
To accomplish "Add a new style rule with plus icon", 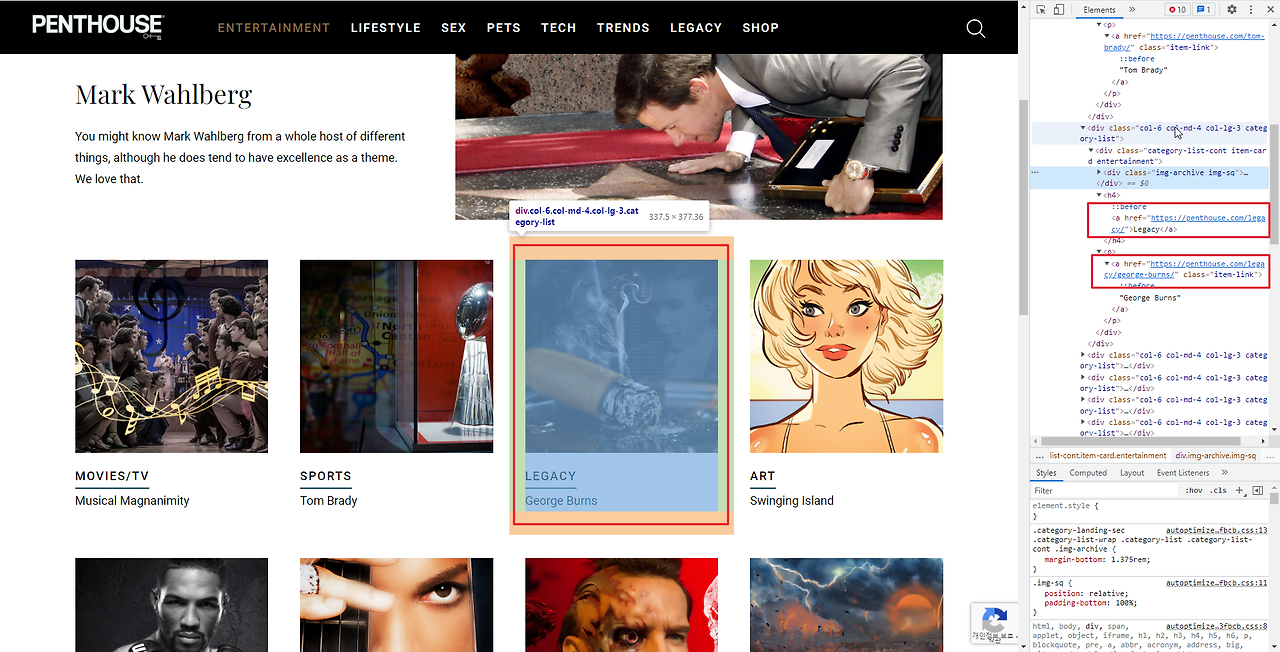I will 1239,491.
